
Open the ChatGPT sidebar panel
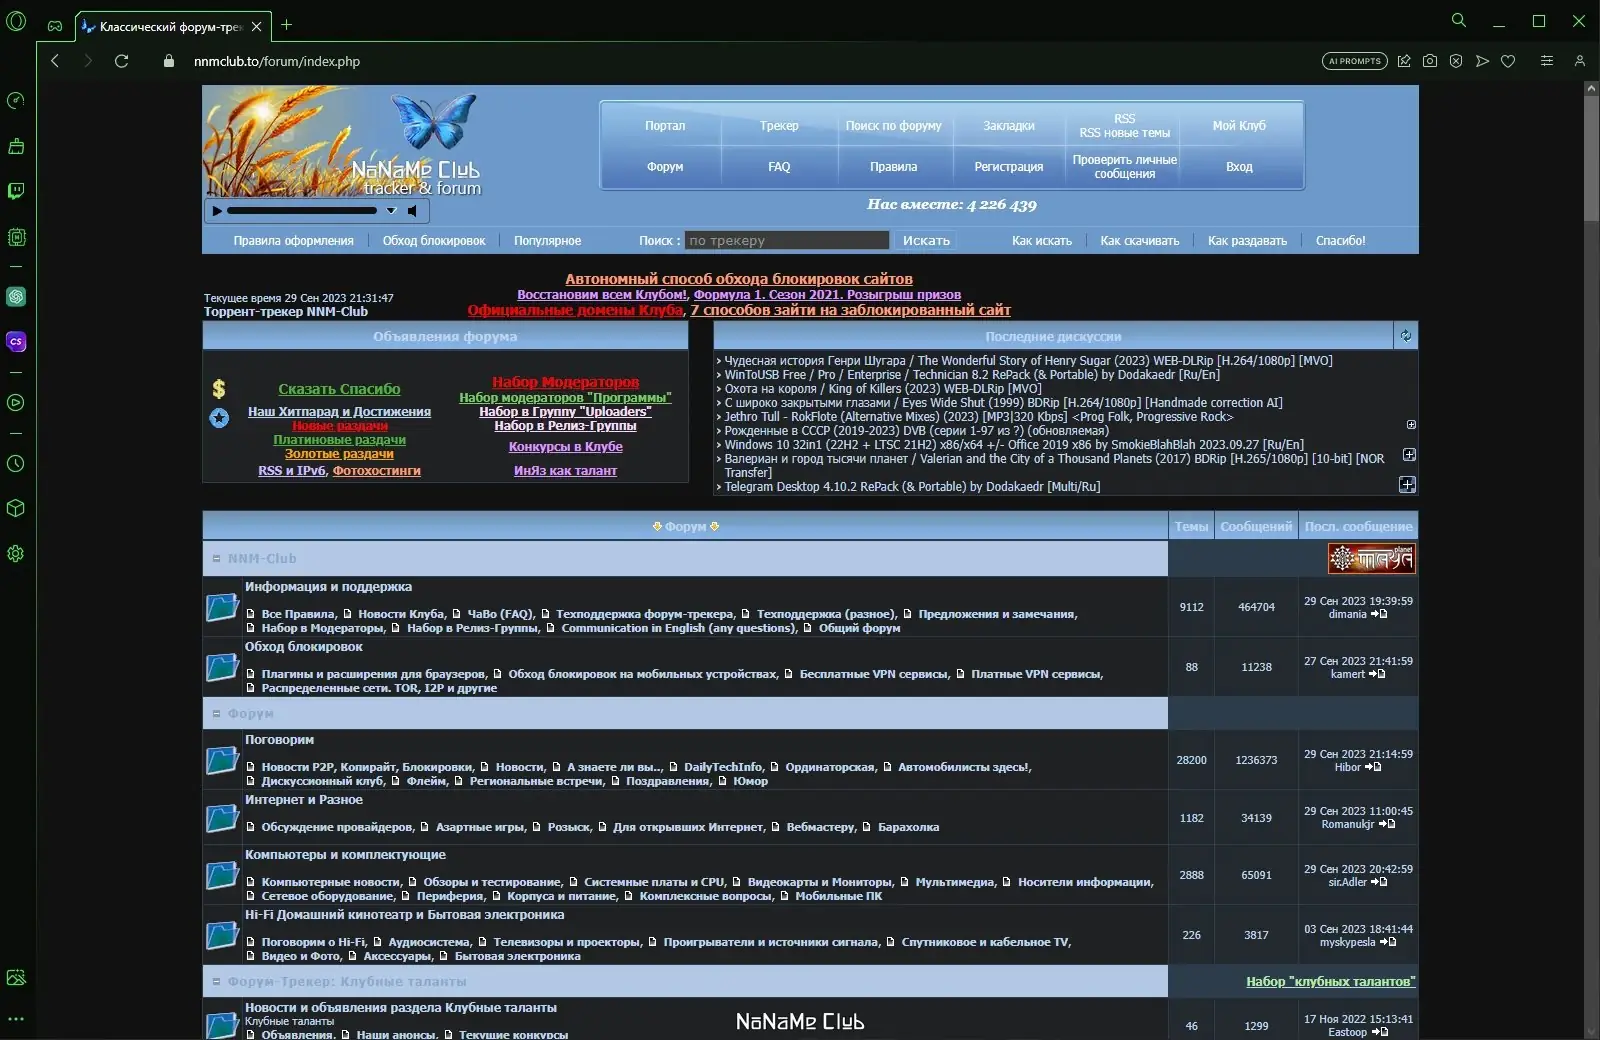click(16, 296)
